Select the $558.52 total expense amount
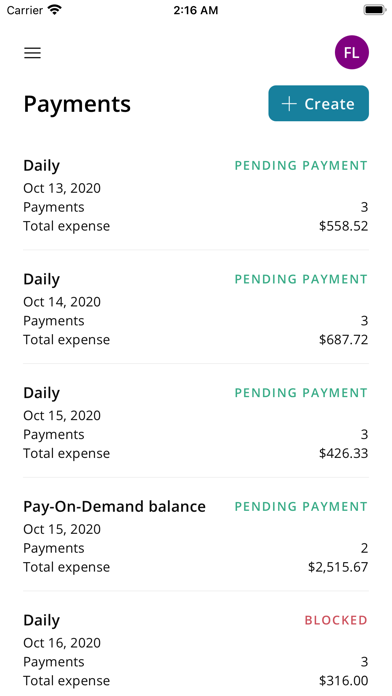 [344, 226]
